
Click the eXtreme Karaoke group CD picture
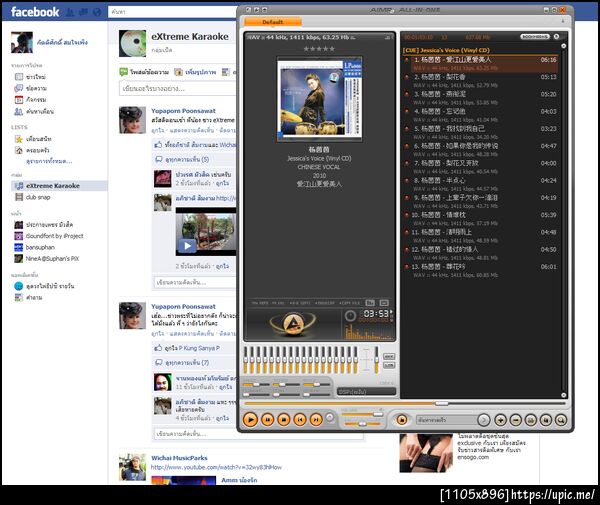[x=132, y=43]
